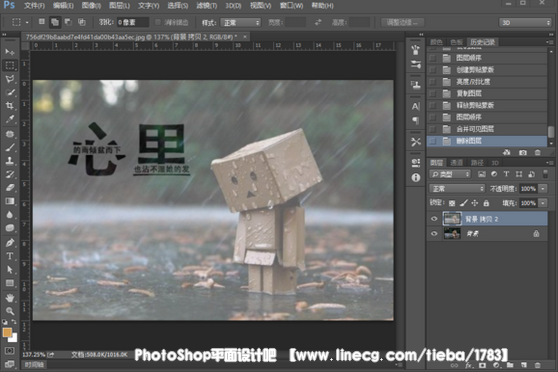Viewport: 558px width, 372px height.
Task: Open the 文件(F) file menu
Action: coord(35,6)
